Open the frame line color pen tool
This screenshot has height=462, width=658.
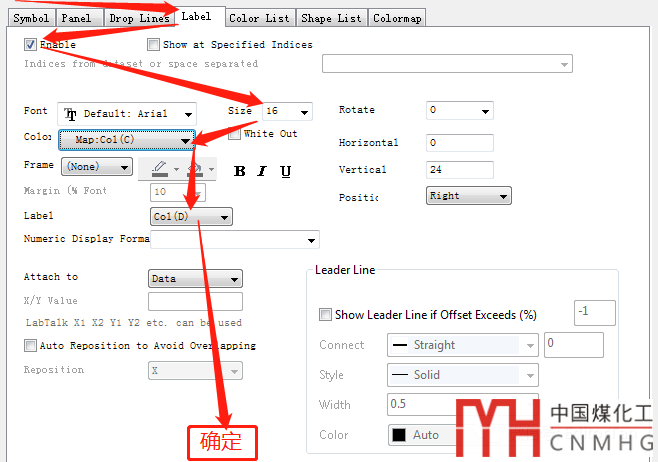tap(160, 168)
